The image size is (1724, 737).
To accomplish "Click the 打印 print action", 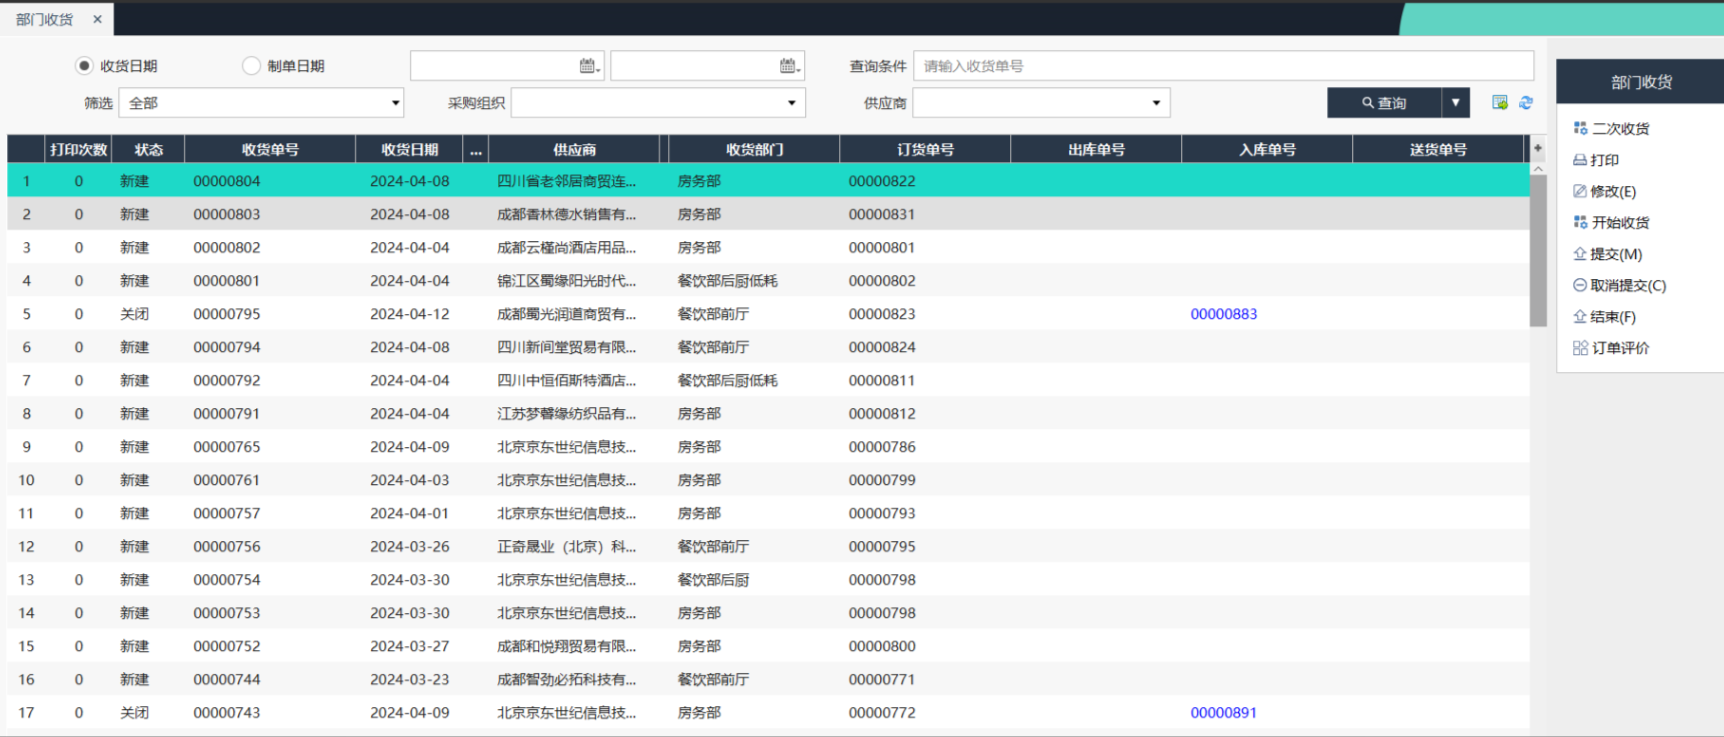I will point(1603,160).
